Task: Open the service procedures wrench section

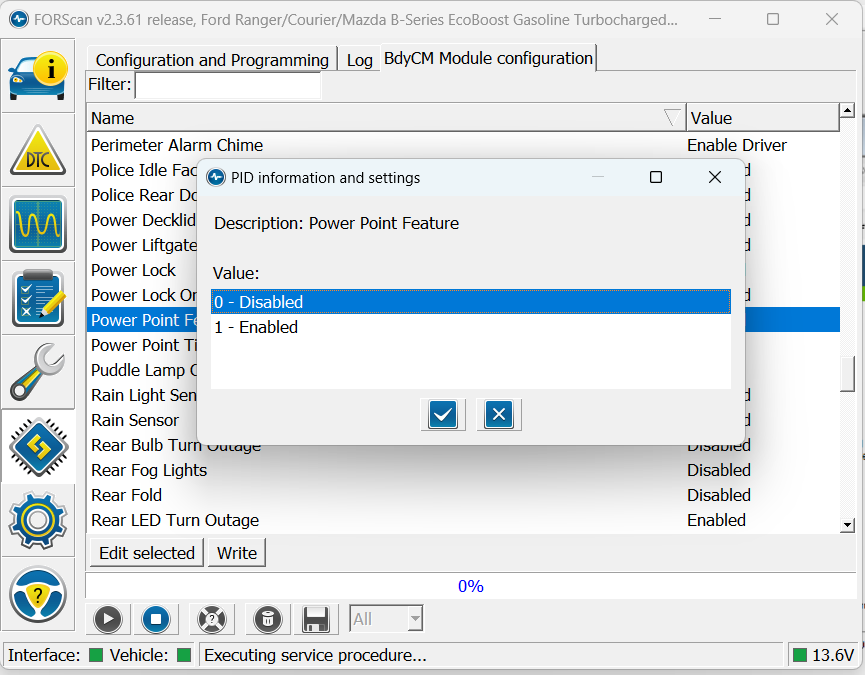Action: 38,372
